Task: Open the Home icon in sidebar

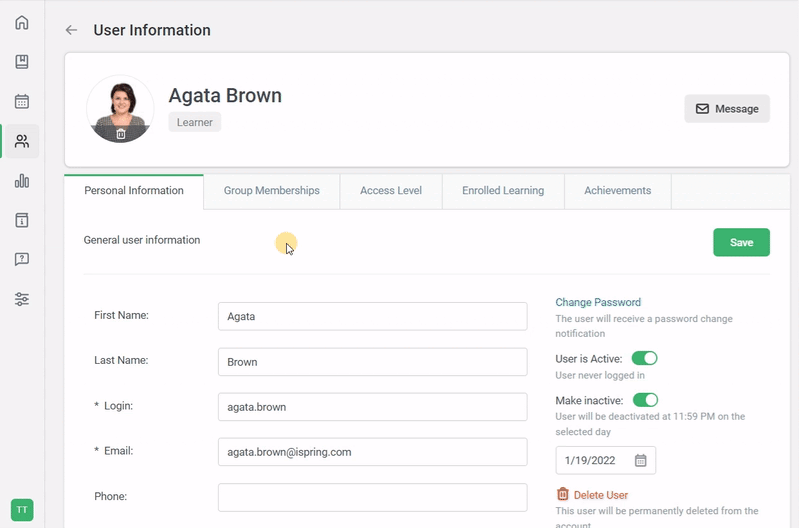Action: [x=22, y=23]
